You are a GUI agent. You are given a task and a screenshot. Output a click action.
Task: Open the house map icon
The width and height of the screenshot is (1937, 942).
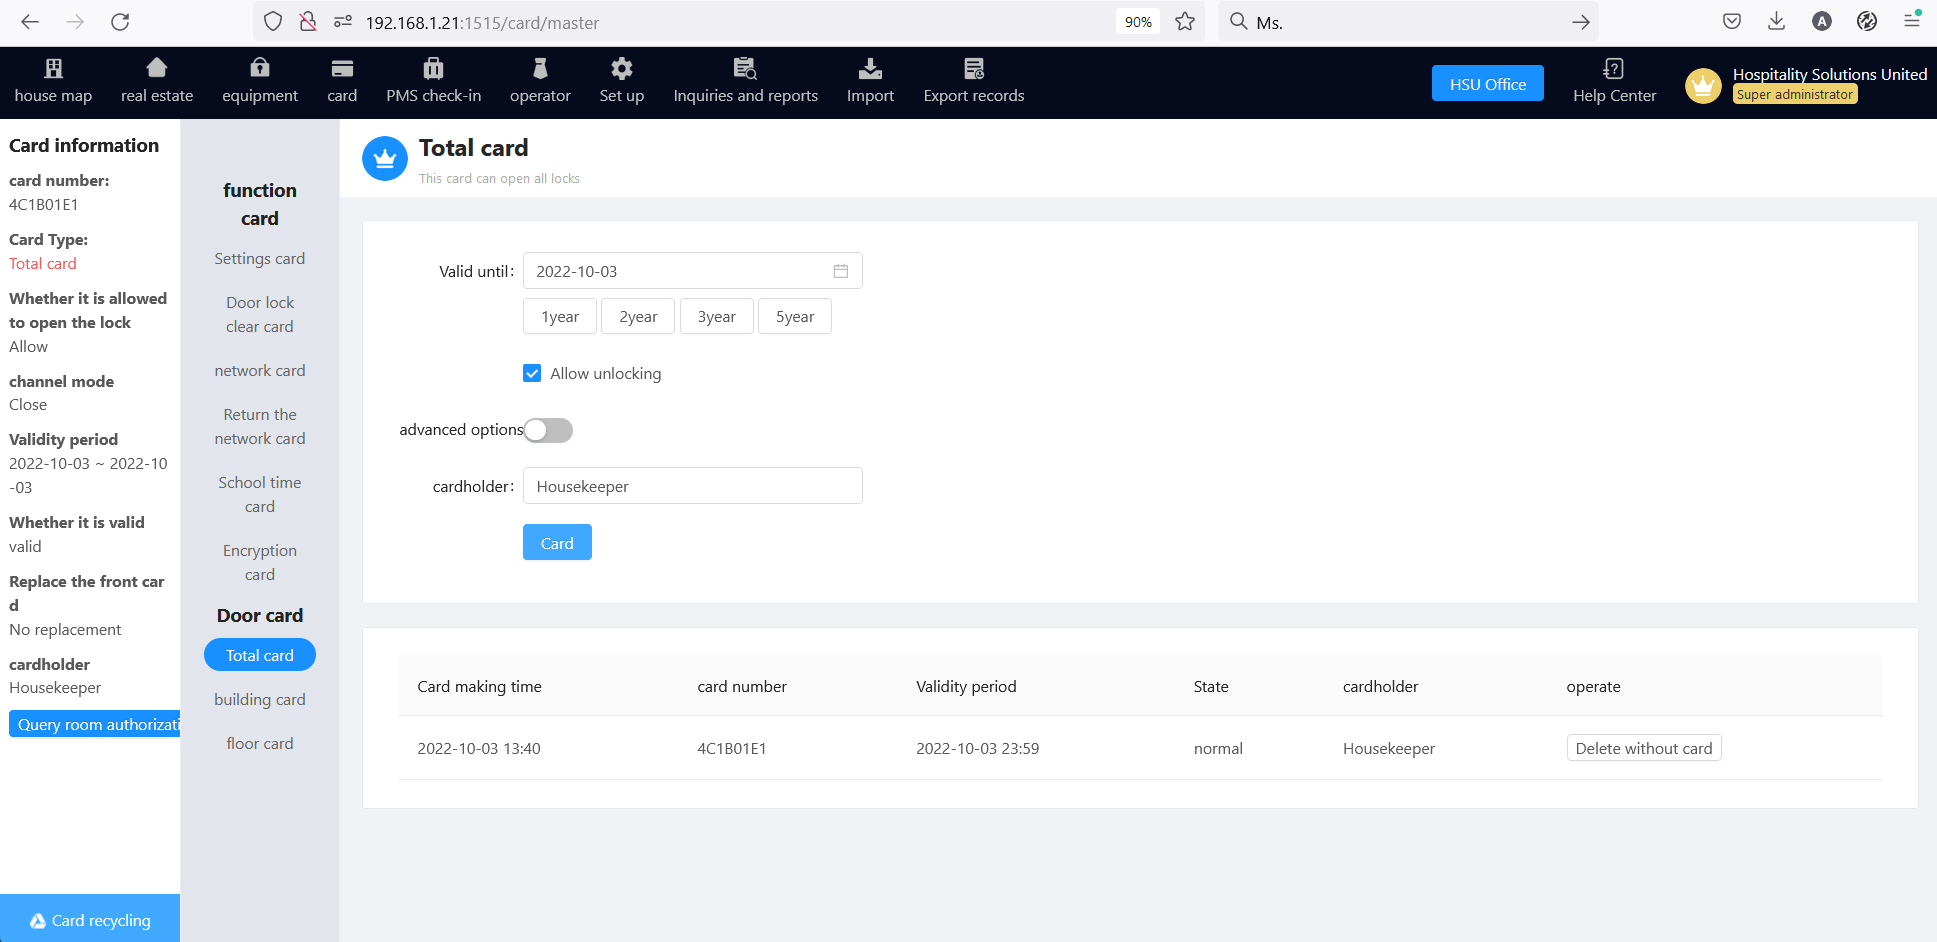[53, 68]
